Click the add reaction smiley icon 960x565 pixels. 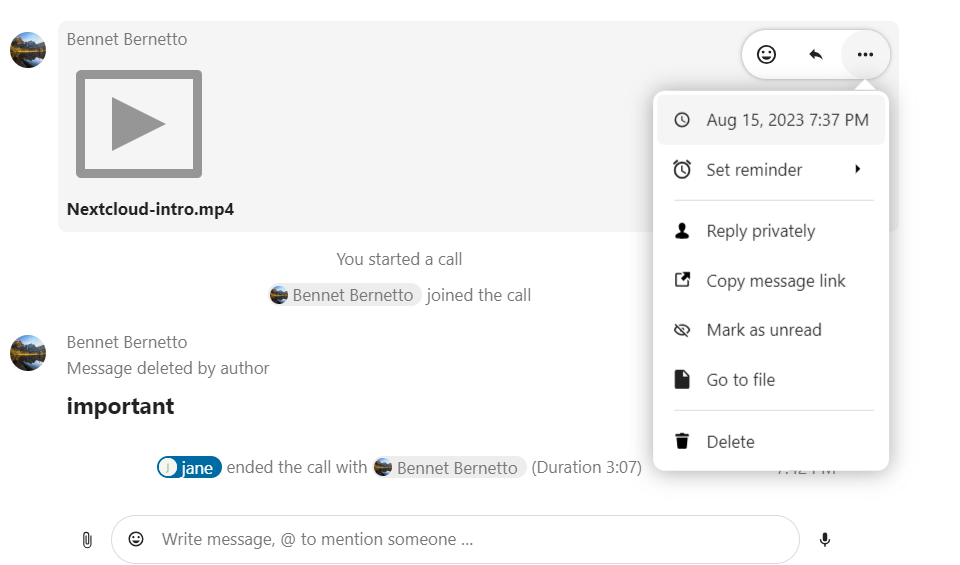(766, 55)
